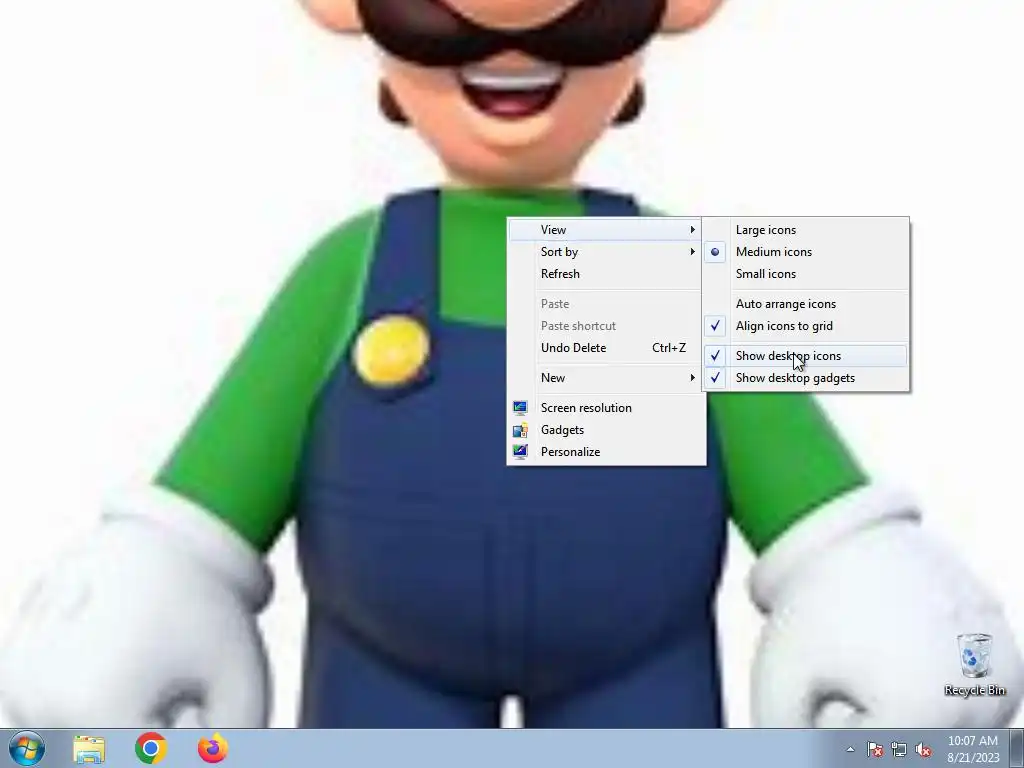
Task: Expand the View submenu
Action: tap(606, 230)
